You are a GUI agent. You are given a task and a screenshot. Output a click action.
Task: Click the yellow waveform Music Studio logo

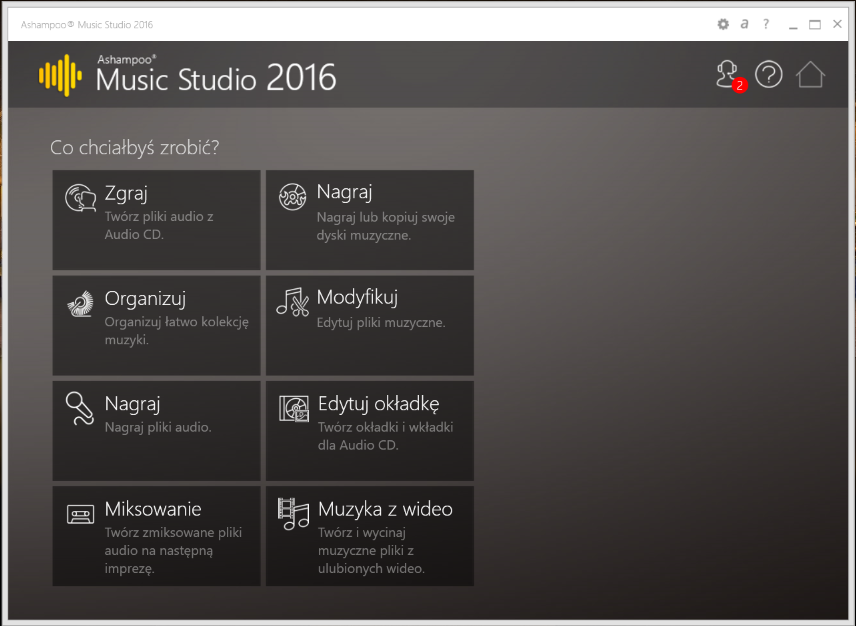coord(60,75)
